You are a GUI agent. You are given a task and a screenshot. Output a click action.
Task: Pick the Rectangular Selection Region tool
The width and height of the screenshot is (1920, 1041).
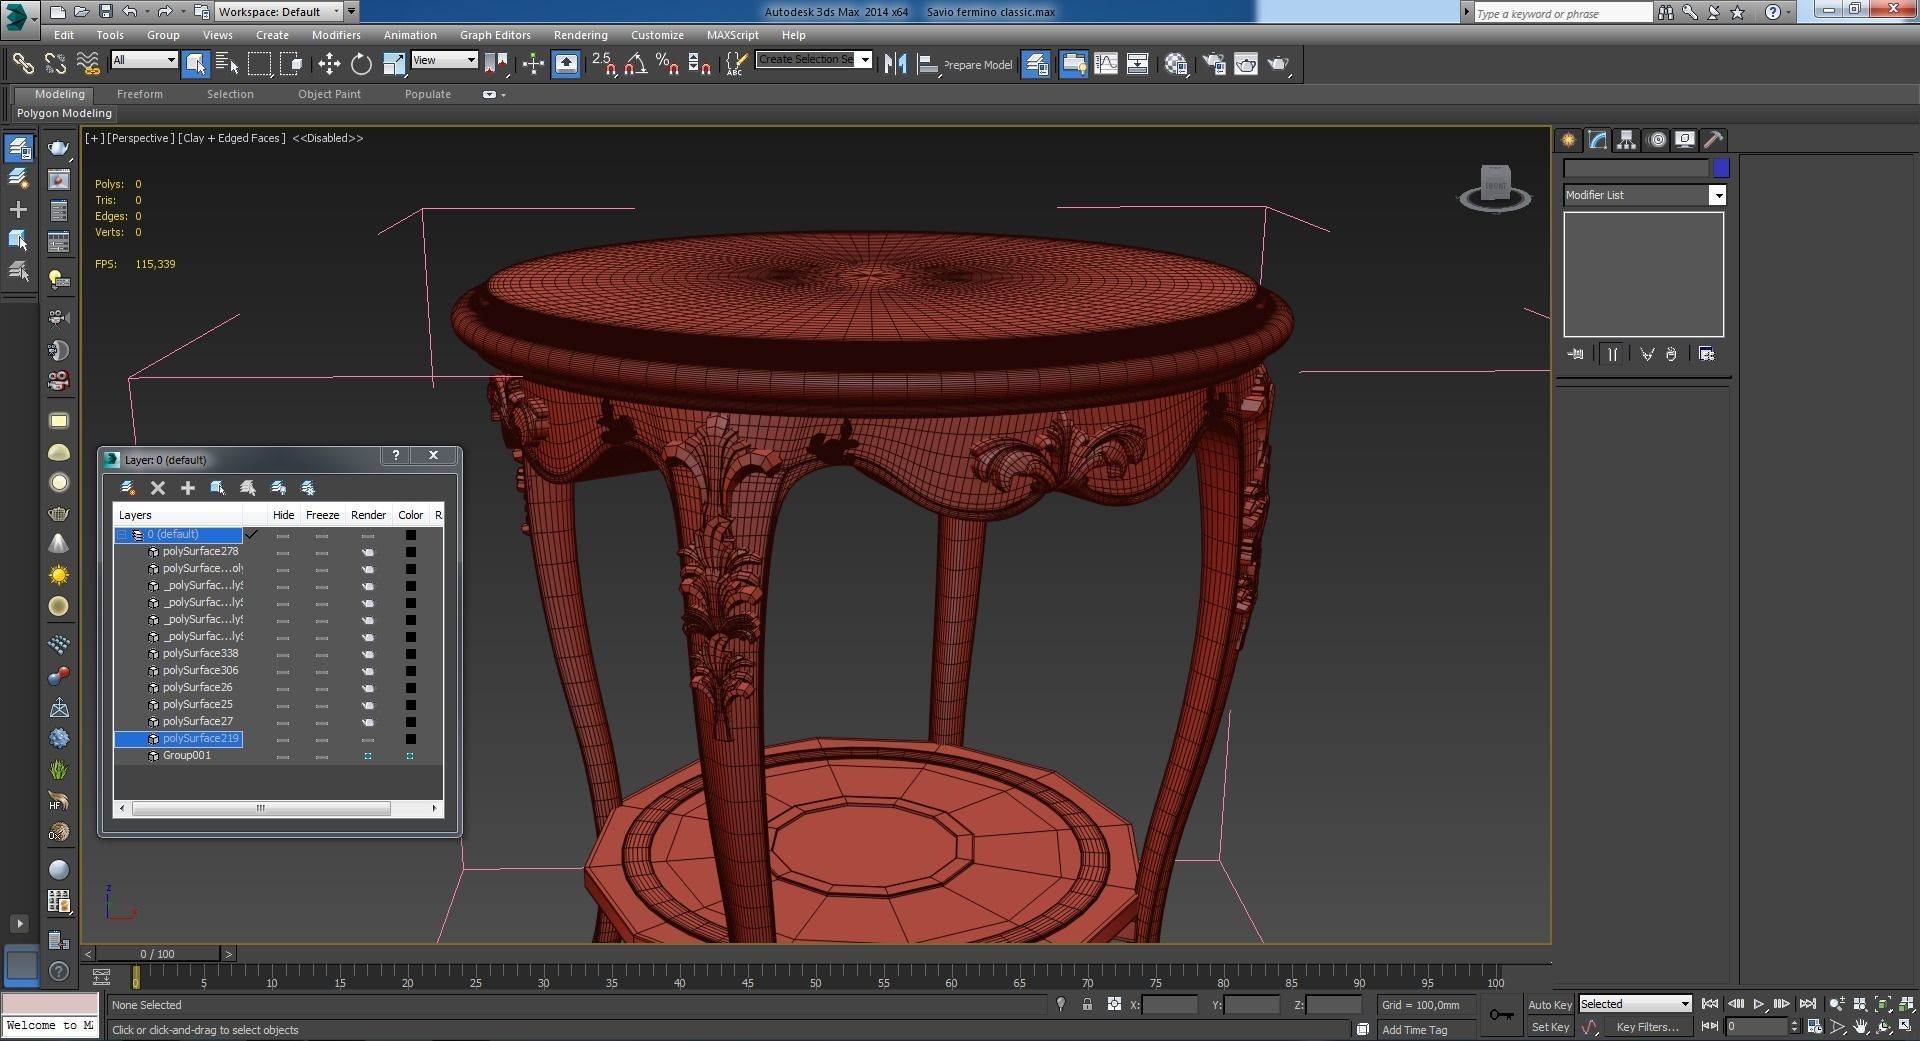coord(259,64)
